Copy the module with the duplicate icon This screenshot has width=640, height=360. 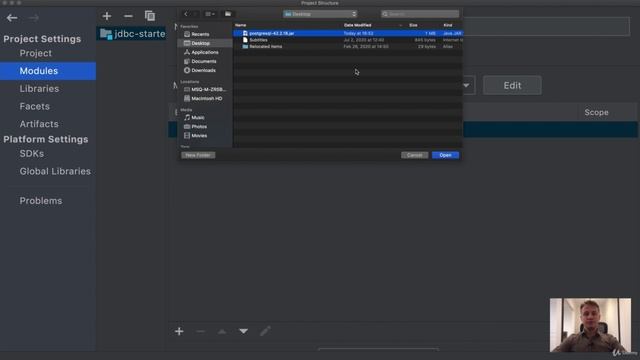[150, 16]
